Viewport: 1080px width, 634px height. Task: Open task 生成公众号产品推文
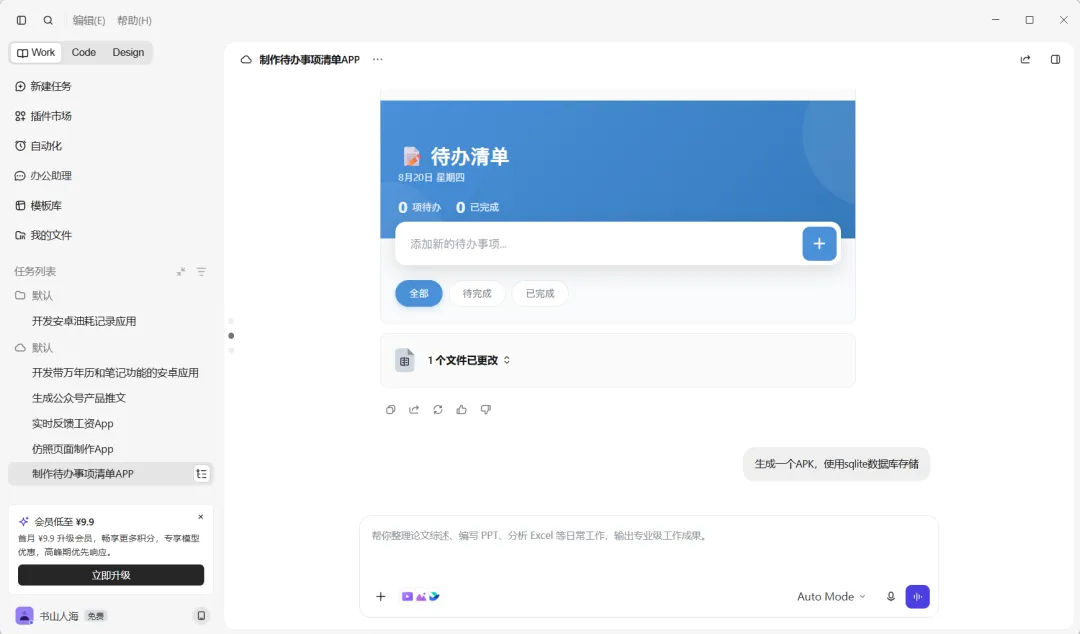pos(79,398)
